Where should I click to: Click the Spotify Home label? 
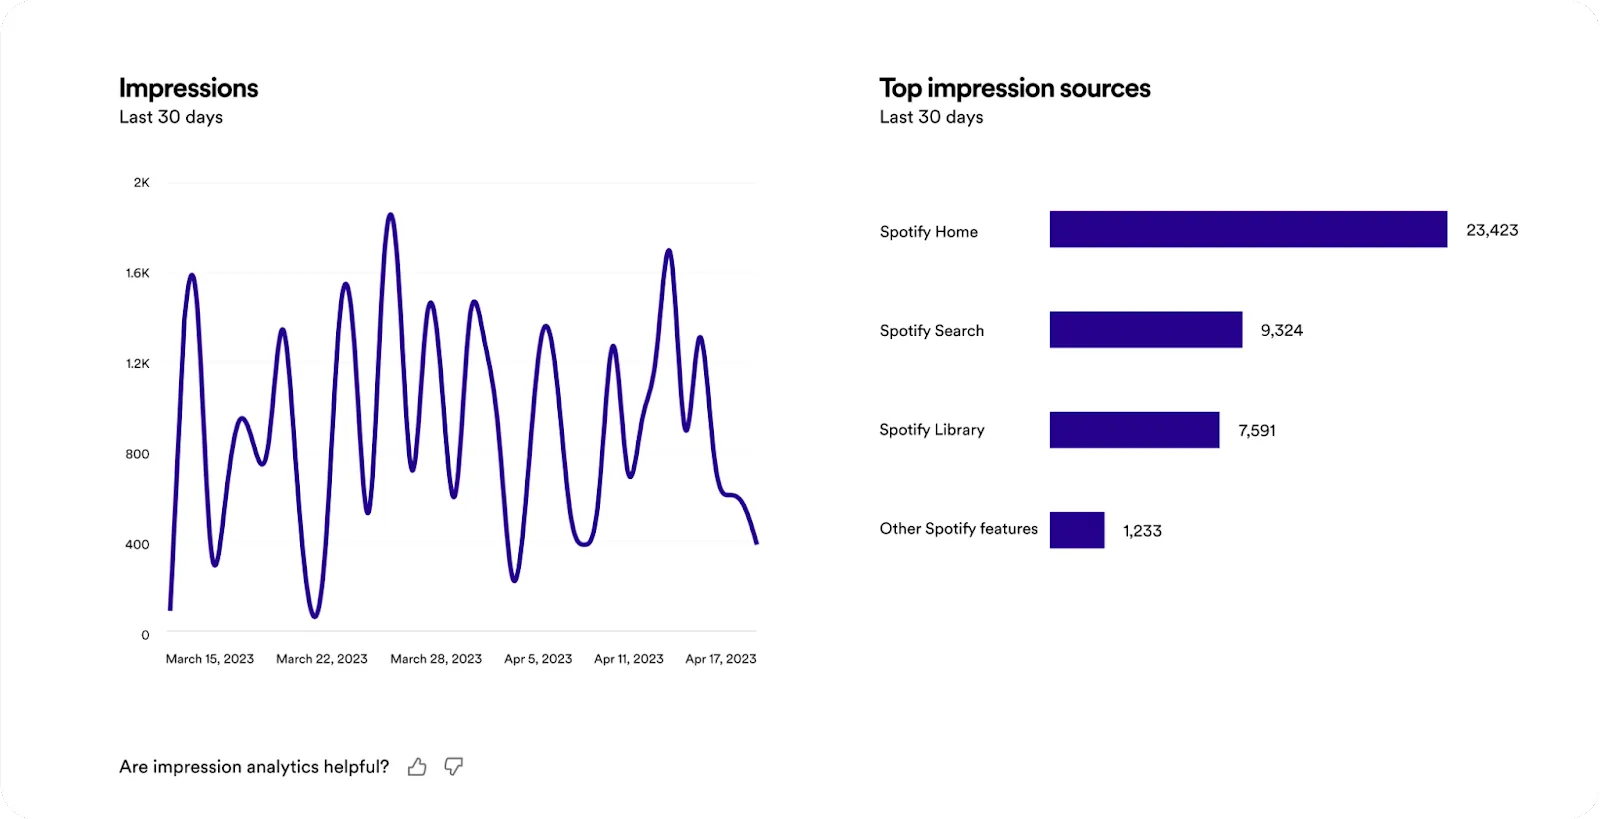[929, 232]
